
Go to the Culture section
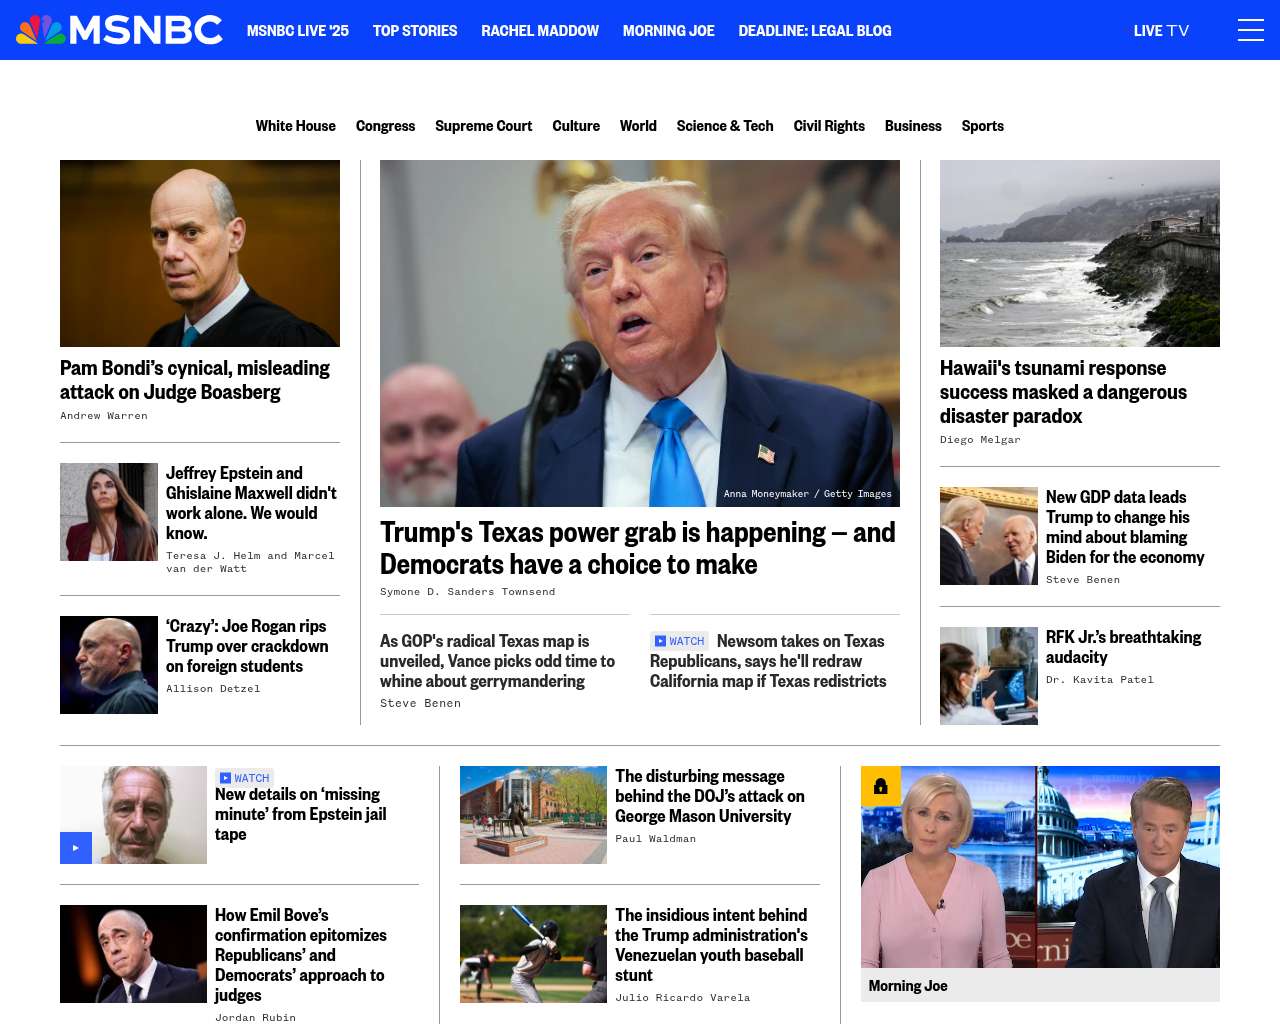(576, 126)
